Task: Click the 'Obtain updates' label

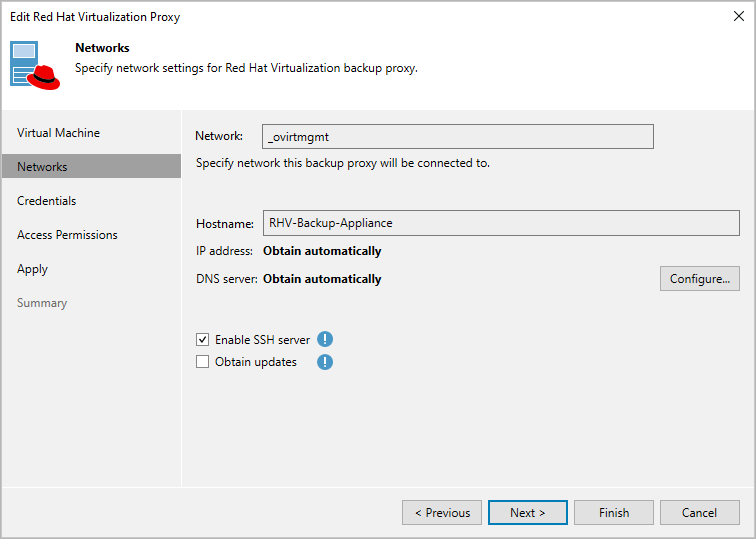Action: coord(256,362)
